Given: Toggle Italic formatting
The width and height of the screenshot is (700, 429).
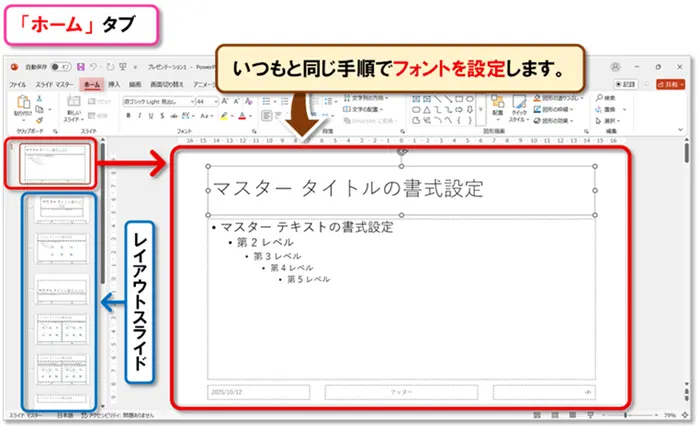Looking at the screenshot, I should 140,116.
